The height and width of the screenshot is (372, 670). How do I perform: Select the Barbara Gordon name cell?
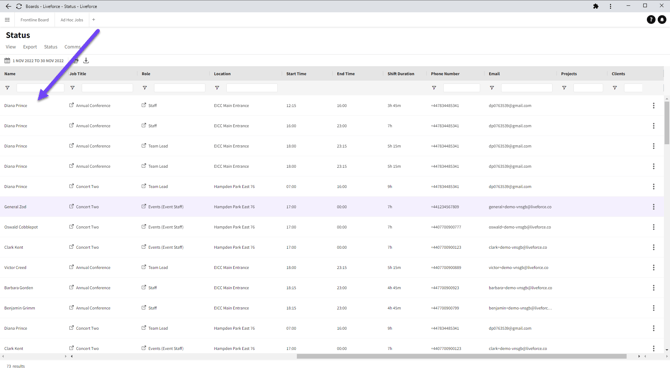18,288
